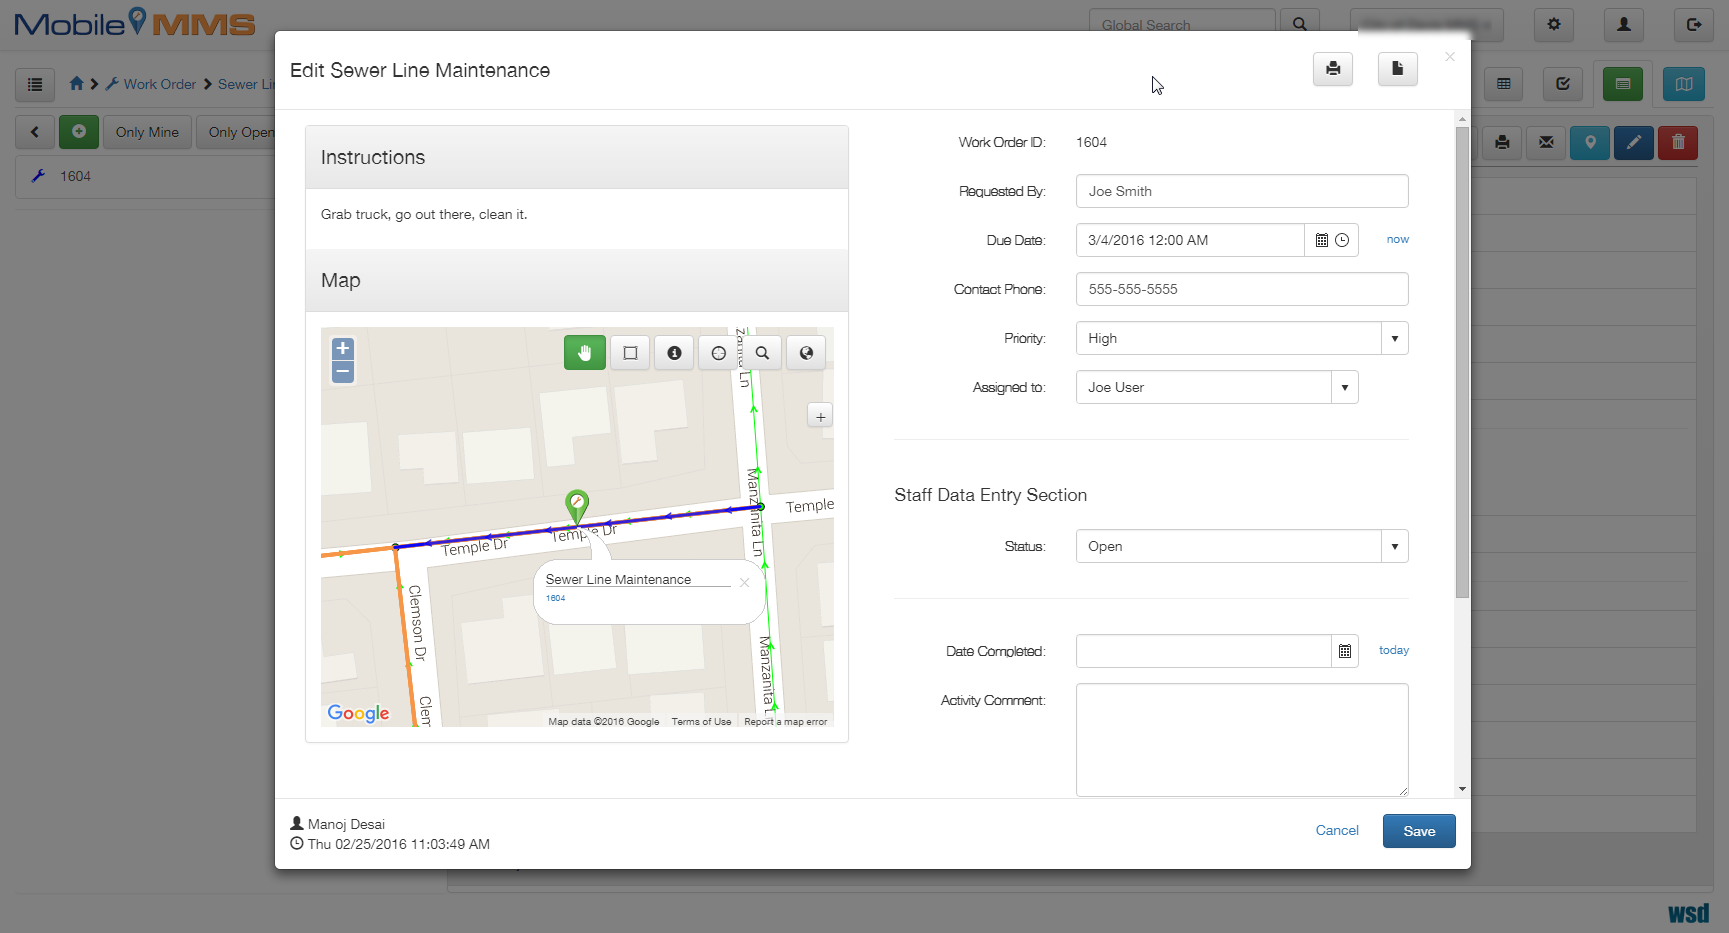Click the Save button
This screenshot has width=1729, height=933.
click(x=1418, y=831)
